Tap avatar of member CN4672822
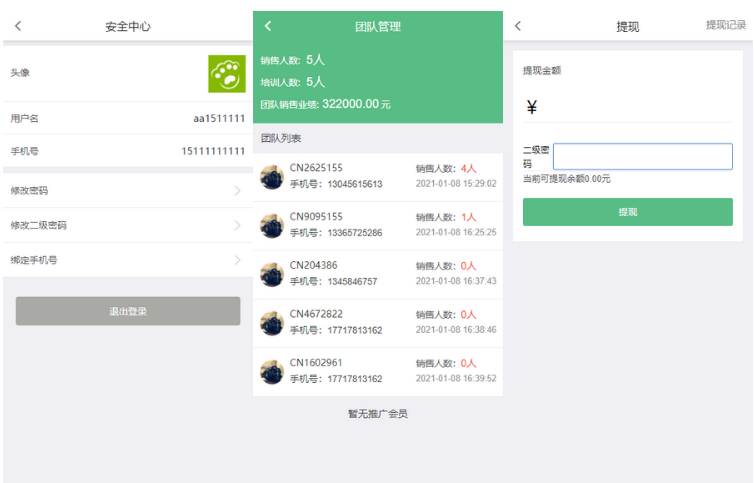754x483 pixels. tap(272, 323)
